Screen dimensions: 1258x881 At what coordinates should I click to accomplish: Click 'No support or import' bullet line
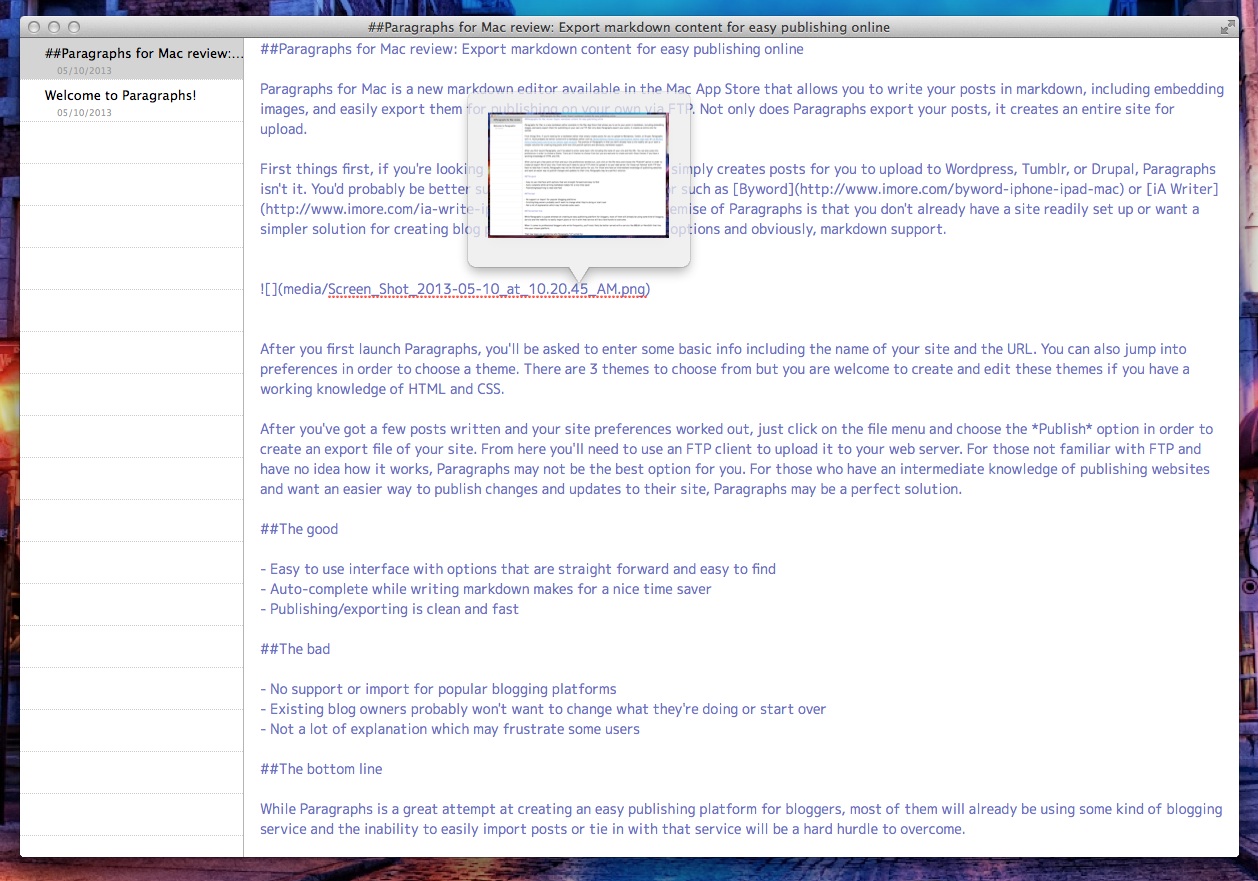click(x=438, y=689)
